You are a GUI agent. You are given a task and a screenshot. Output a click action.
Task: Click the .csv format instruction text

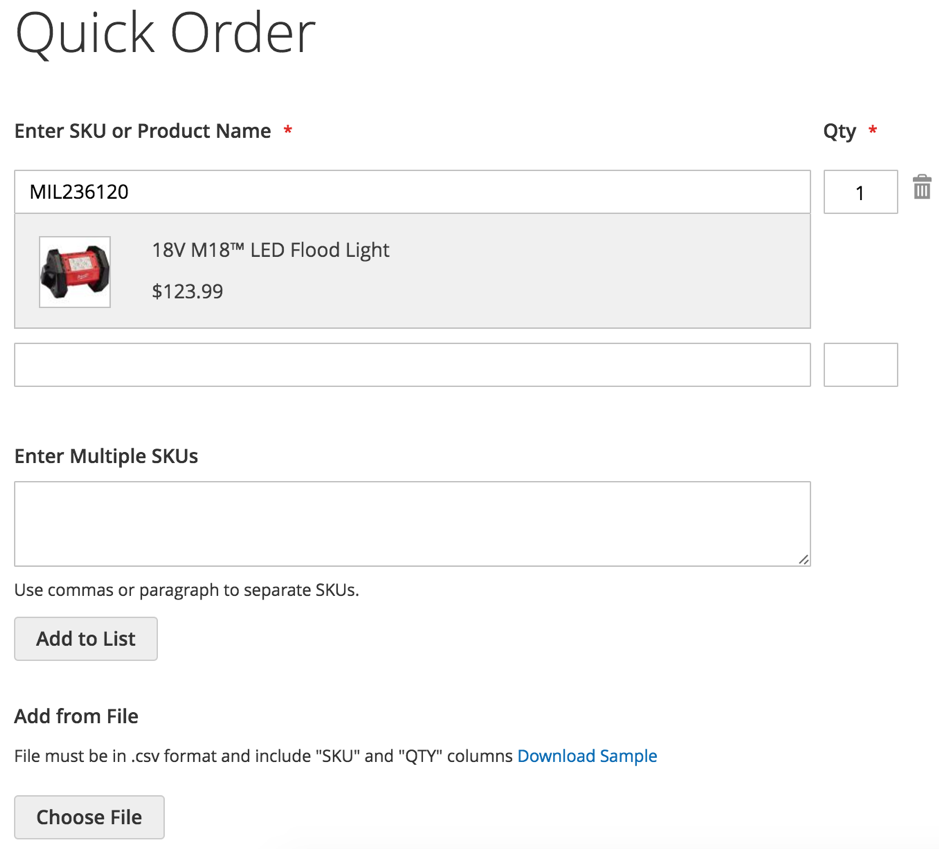click(263, 756)
